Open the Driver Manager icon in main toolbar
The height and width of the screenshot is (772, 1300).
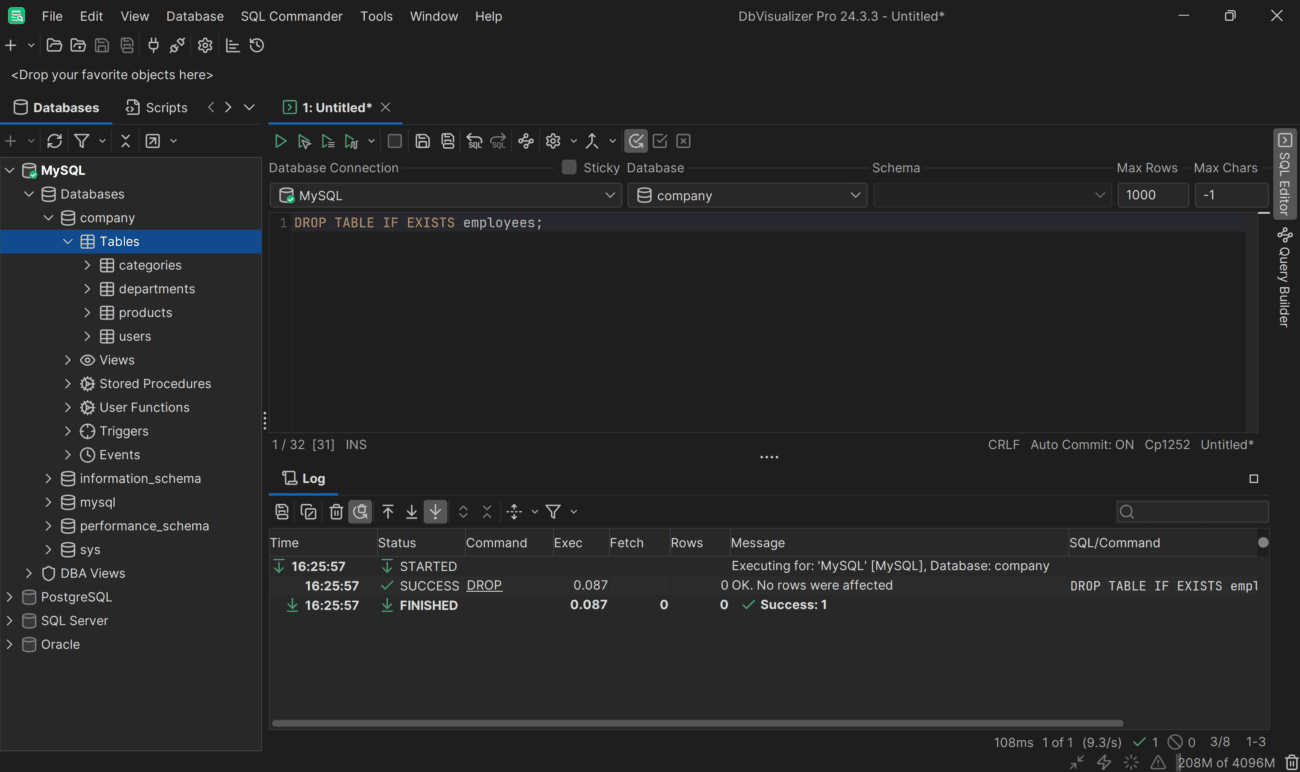pos(178,45)
